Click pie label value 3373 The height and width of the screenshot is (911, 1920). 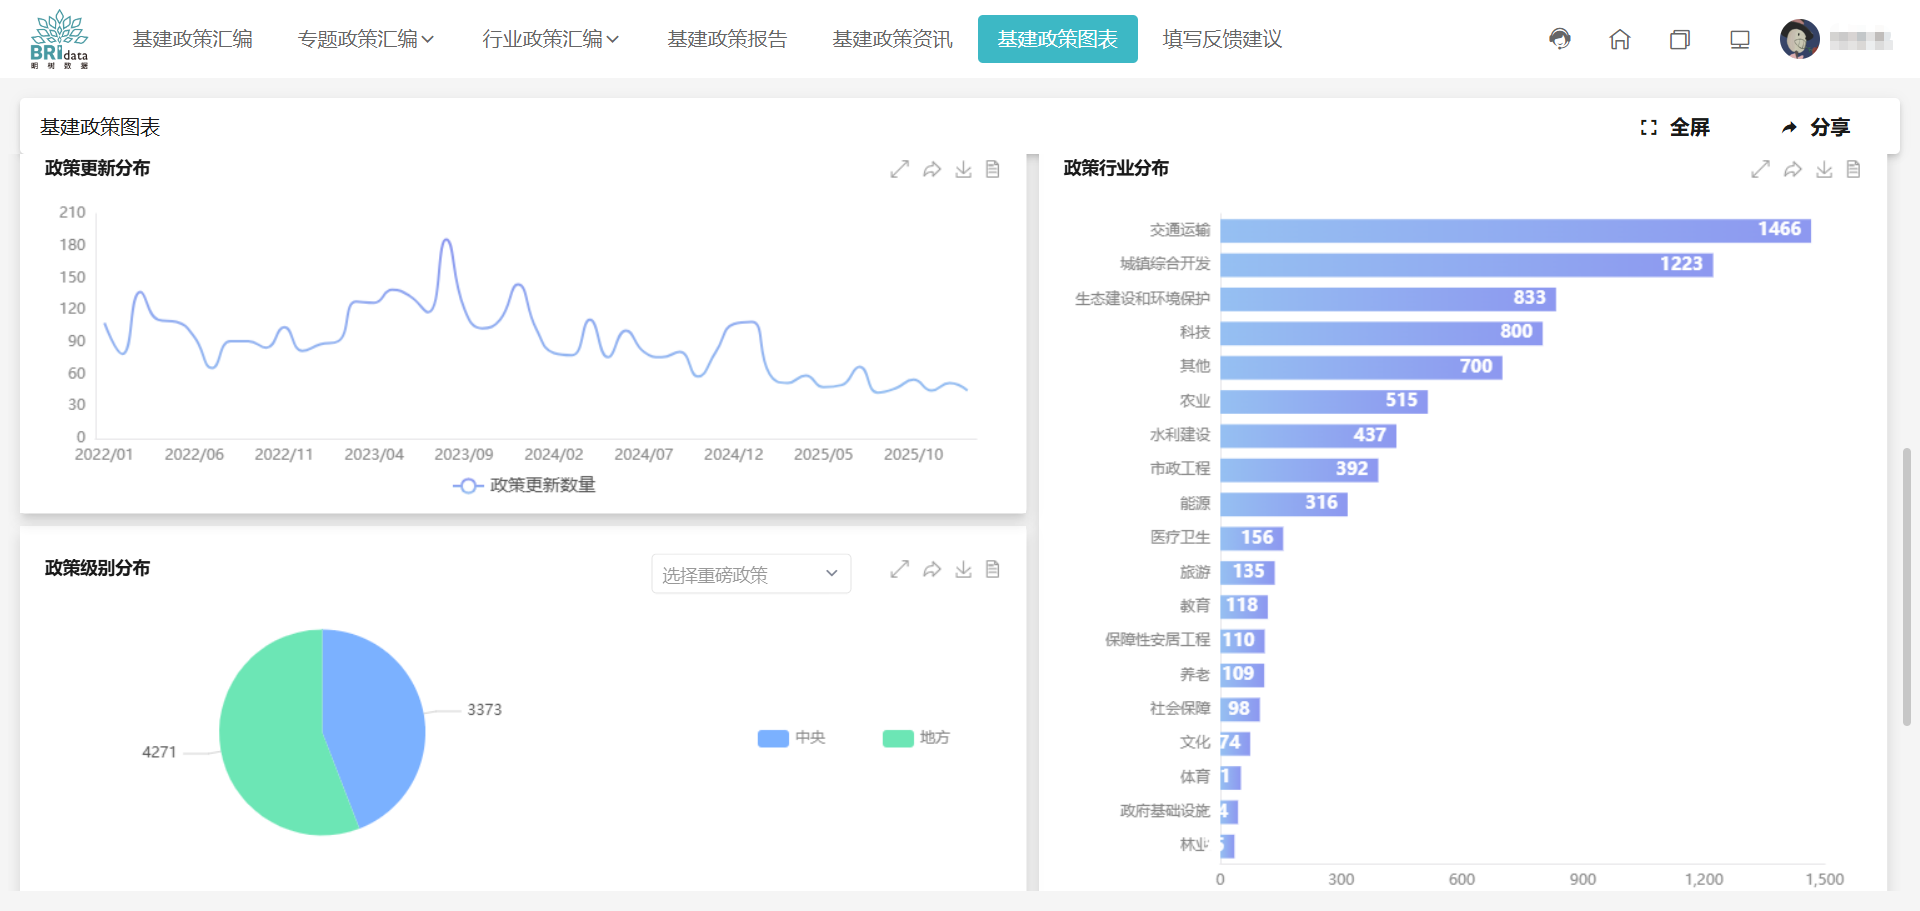tap(484, 710)
